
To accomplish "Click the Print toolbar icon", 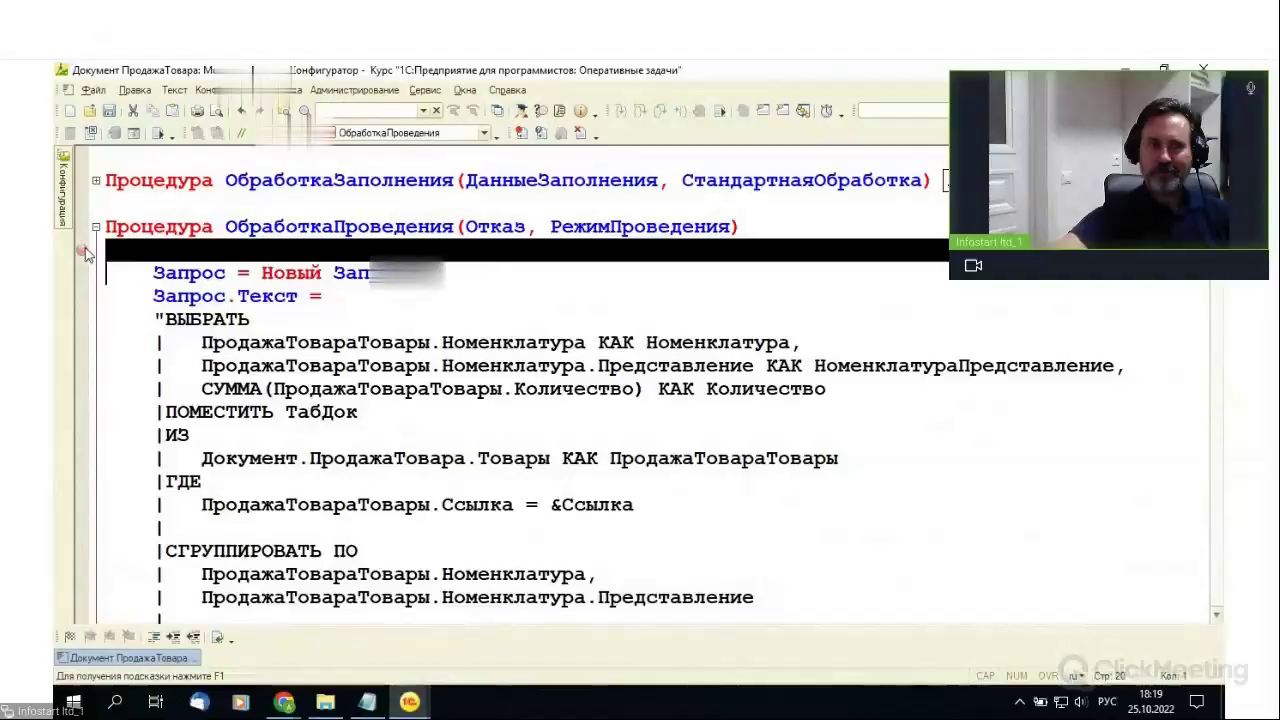I will [x=198, y=111].
